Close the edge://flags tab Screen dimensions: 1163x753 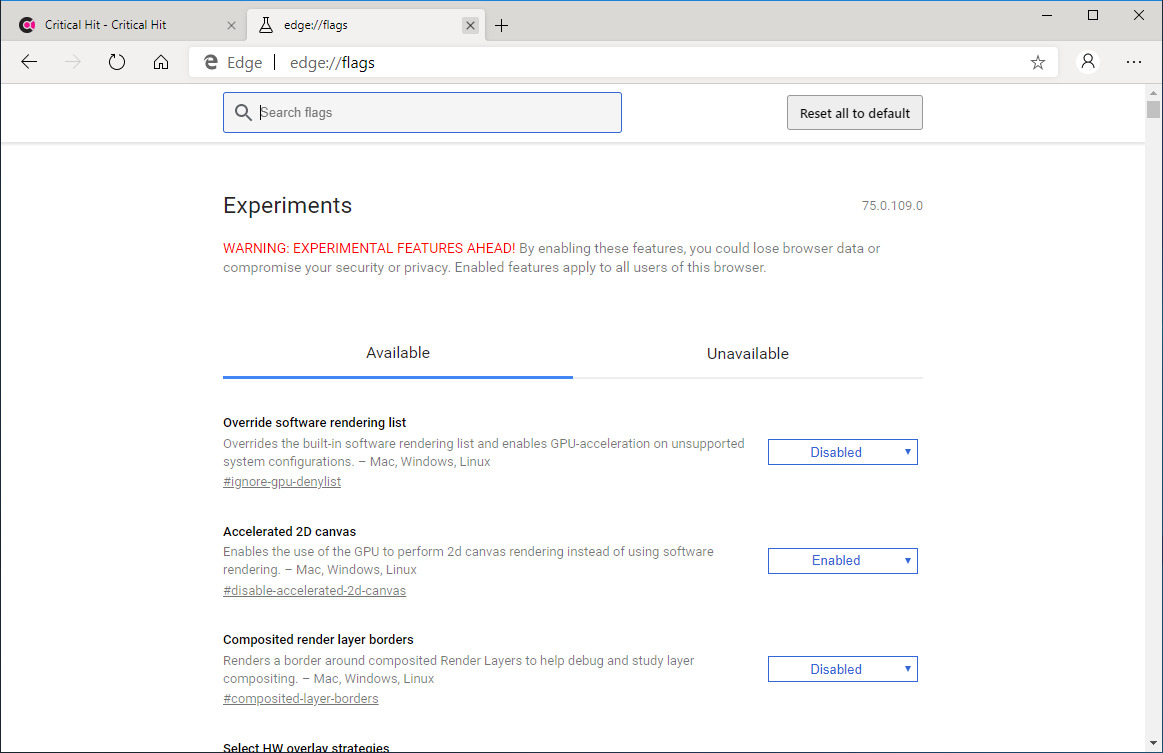470,25
